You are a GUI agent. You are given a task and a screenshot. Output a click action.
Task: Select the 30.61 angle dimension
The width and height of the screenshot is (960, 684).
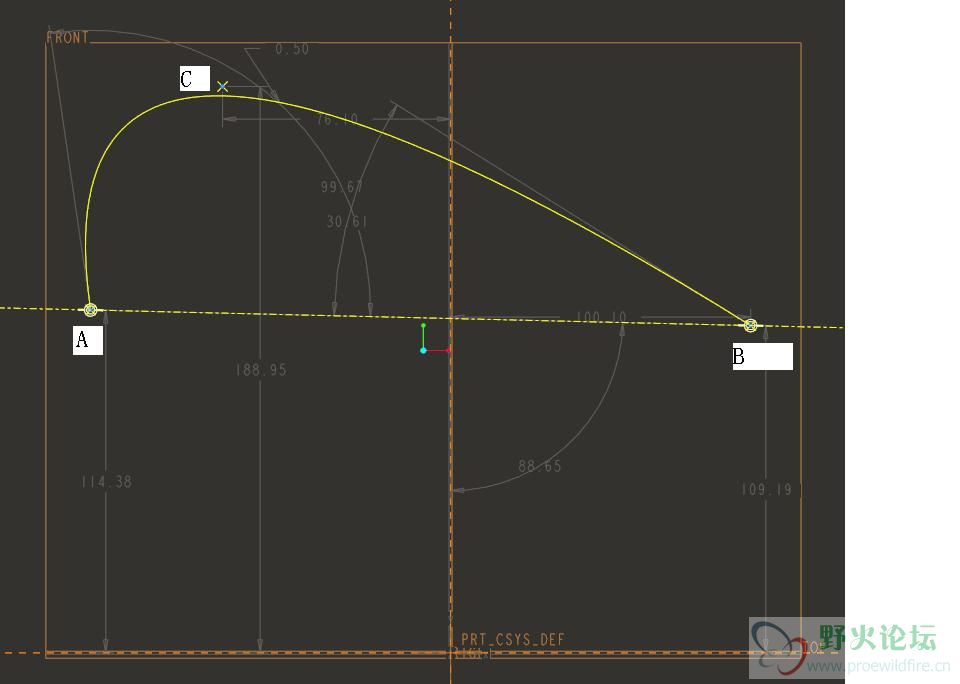point(347,221)
